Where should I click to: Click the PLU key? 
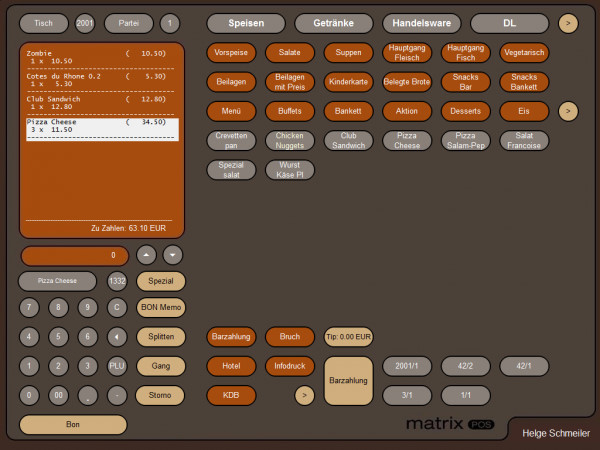coord(117,366)
